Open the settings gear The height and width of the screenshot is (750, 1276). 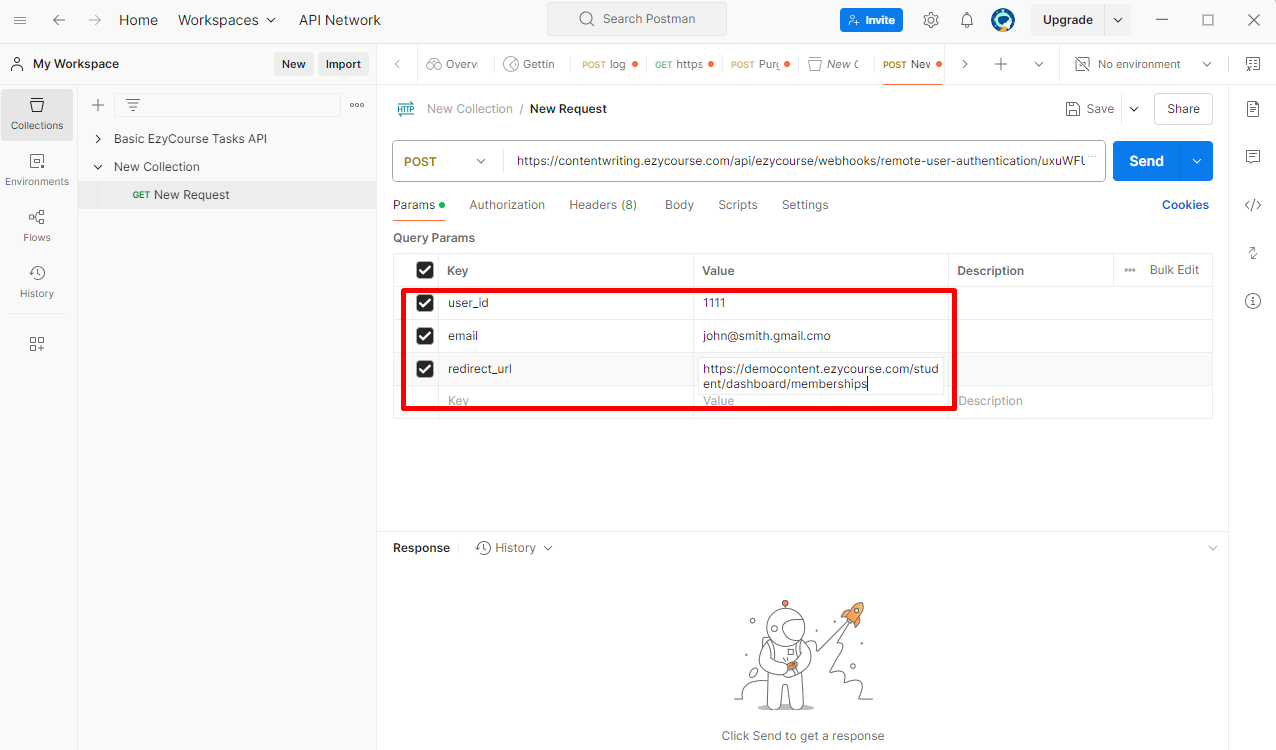click(931, 20)
